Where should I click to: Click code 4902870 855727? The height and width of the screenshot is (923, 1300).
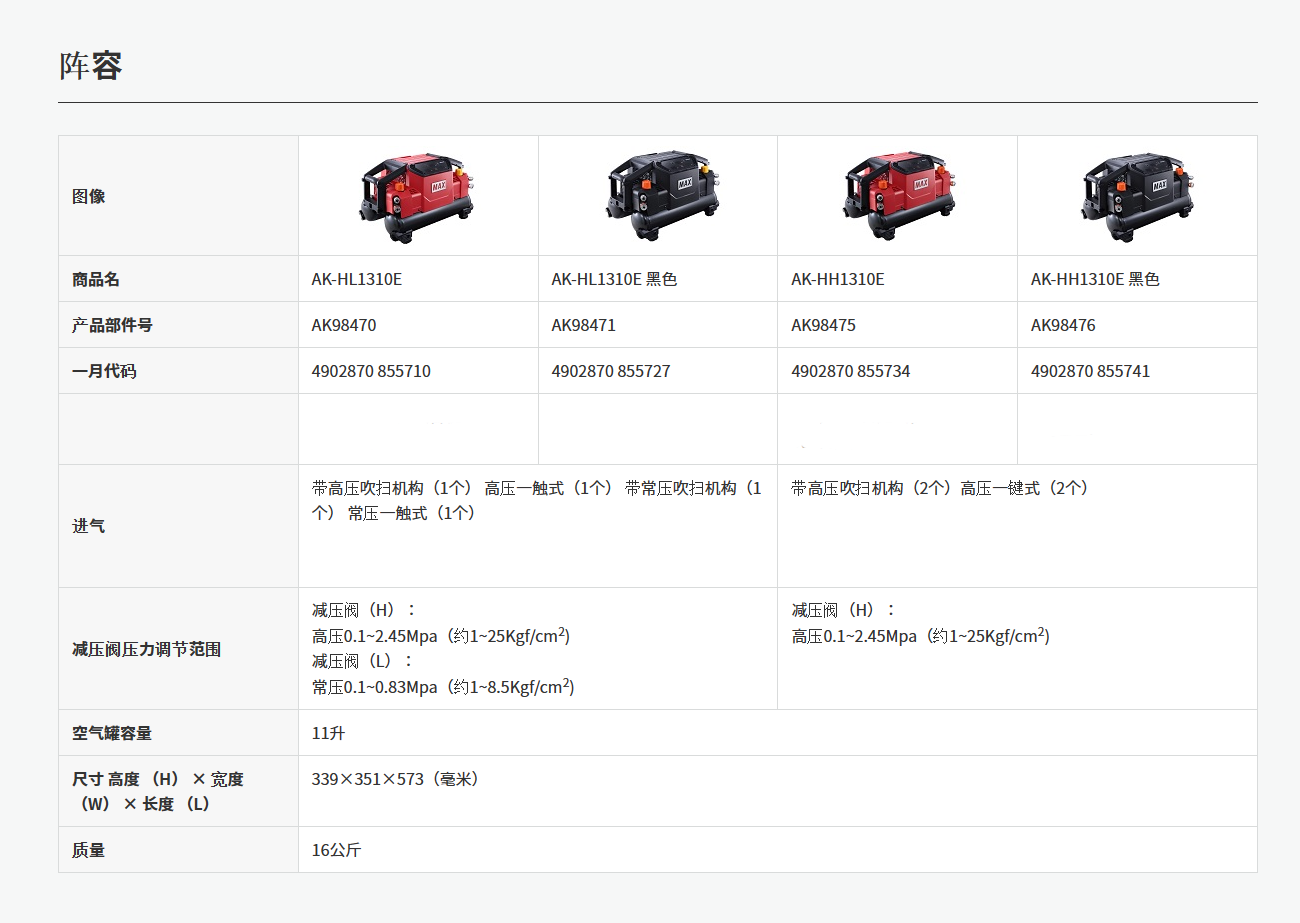coord(611,371)
